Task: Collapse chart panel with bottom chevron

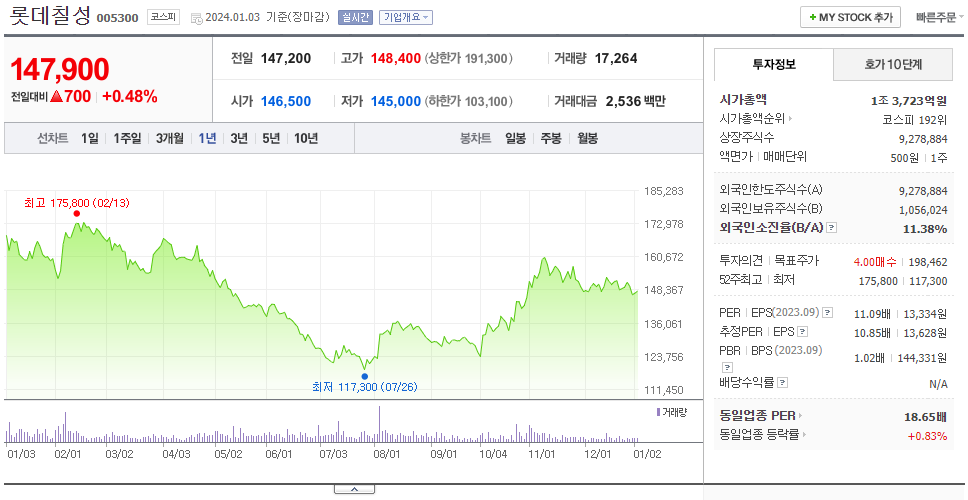Action: click(354, 490)
